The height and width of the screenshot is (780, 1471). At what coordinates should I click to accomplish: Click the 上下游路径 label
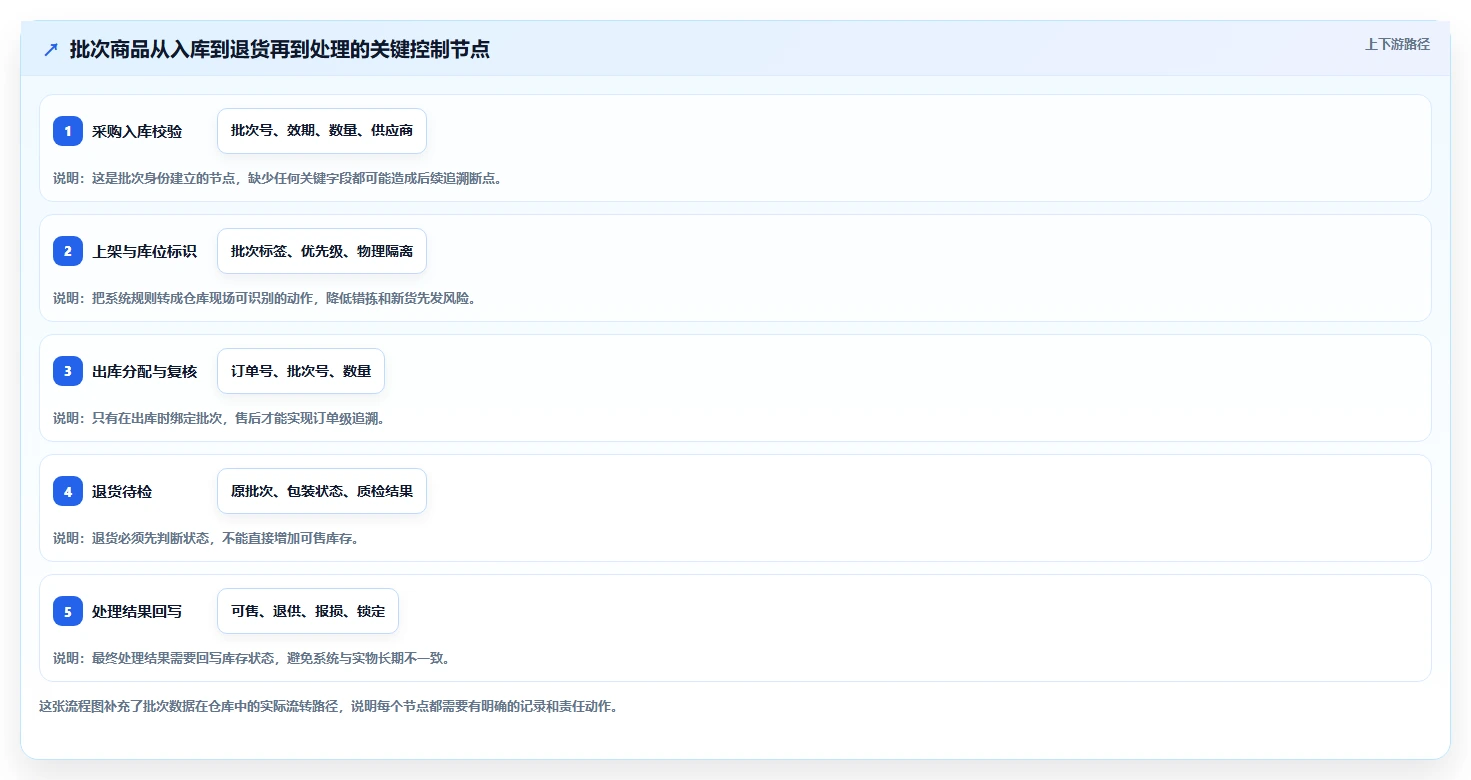1397,44
